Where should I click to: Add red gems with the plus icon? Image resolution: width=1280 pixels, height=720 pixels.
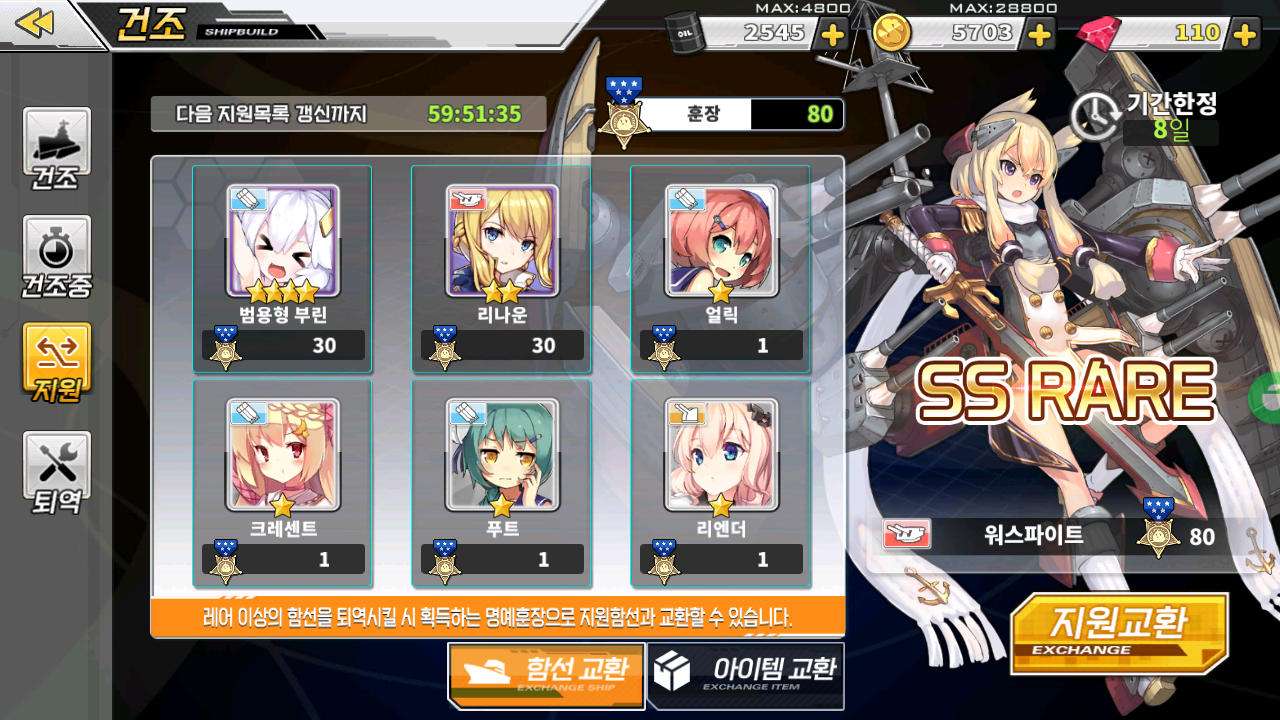[x=1244, y=34]
